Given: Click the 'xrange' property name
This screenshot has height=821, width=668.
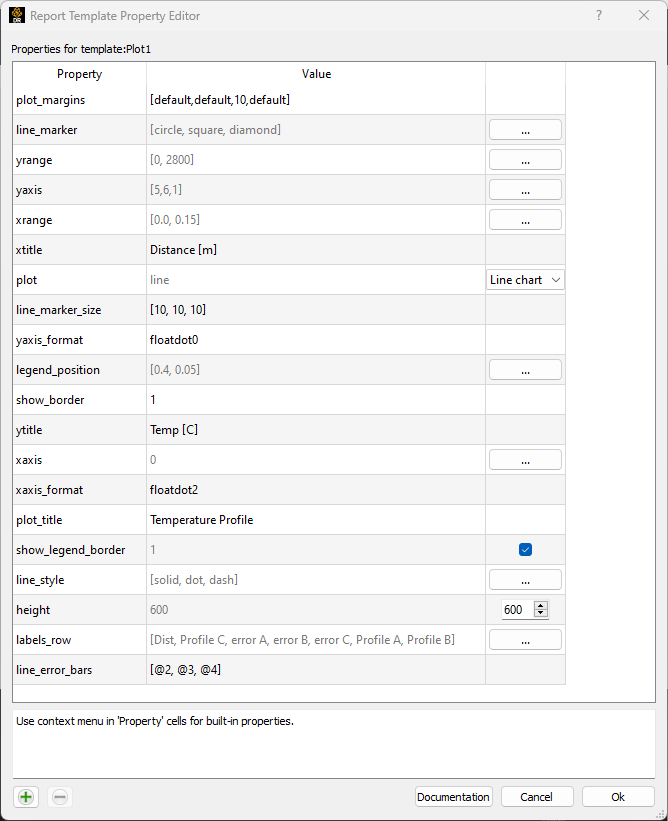Looking at the screenshot, I should [34, 220].
